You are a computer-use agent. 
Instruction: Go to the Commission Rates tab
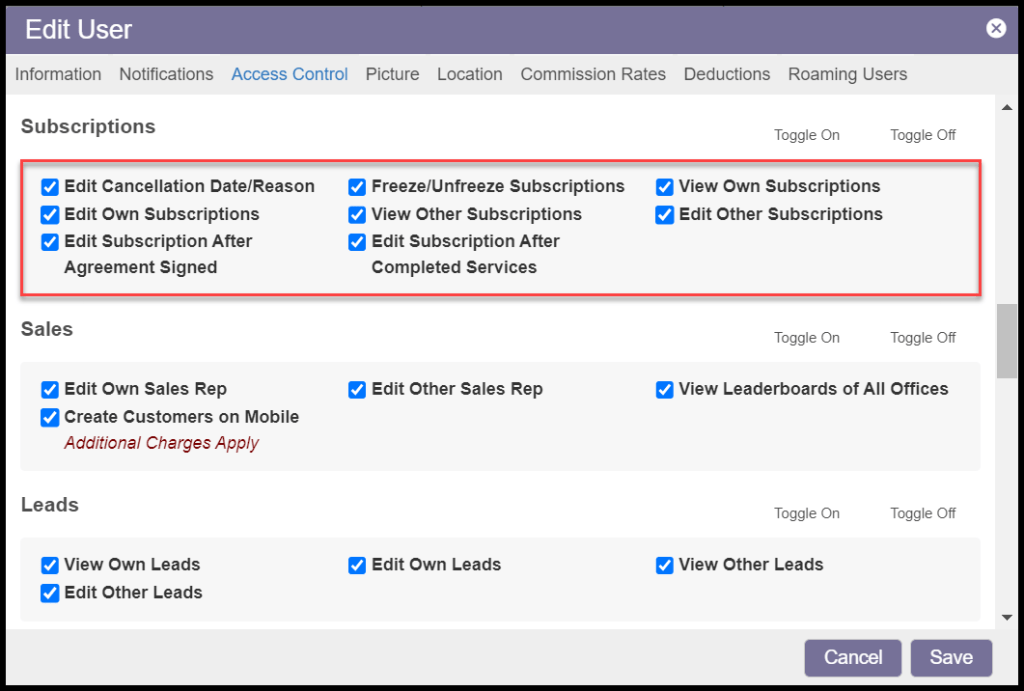[x=593, y=74]
